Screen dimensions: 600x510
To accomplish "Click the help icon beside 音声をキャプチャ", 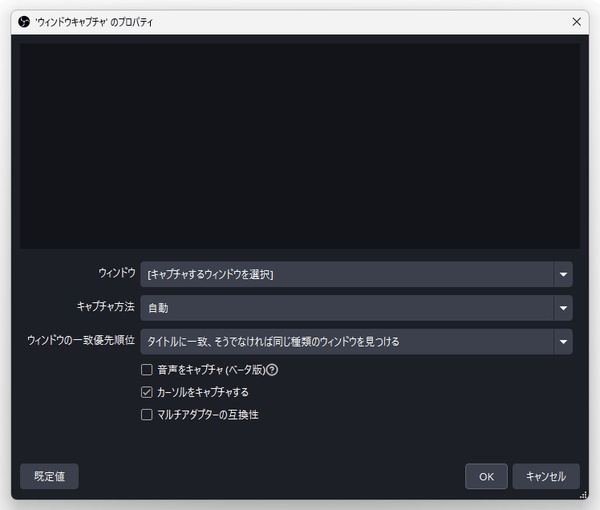I will click(271, 370).
